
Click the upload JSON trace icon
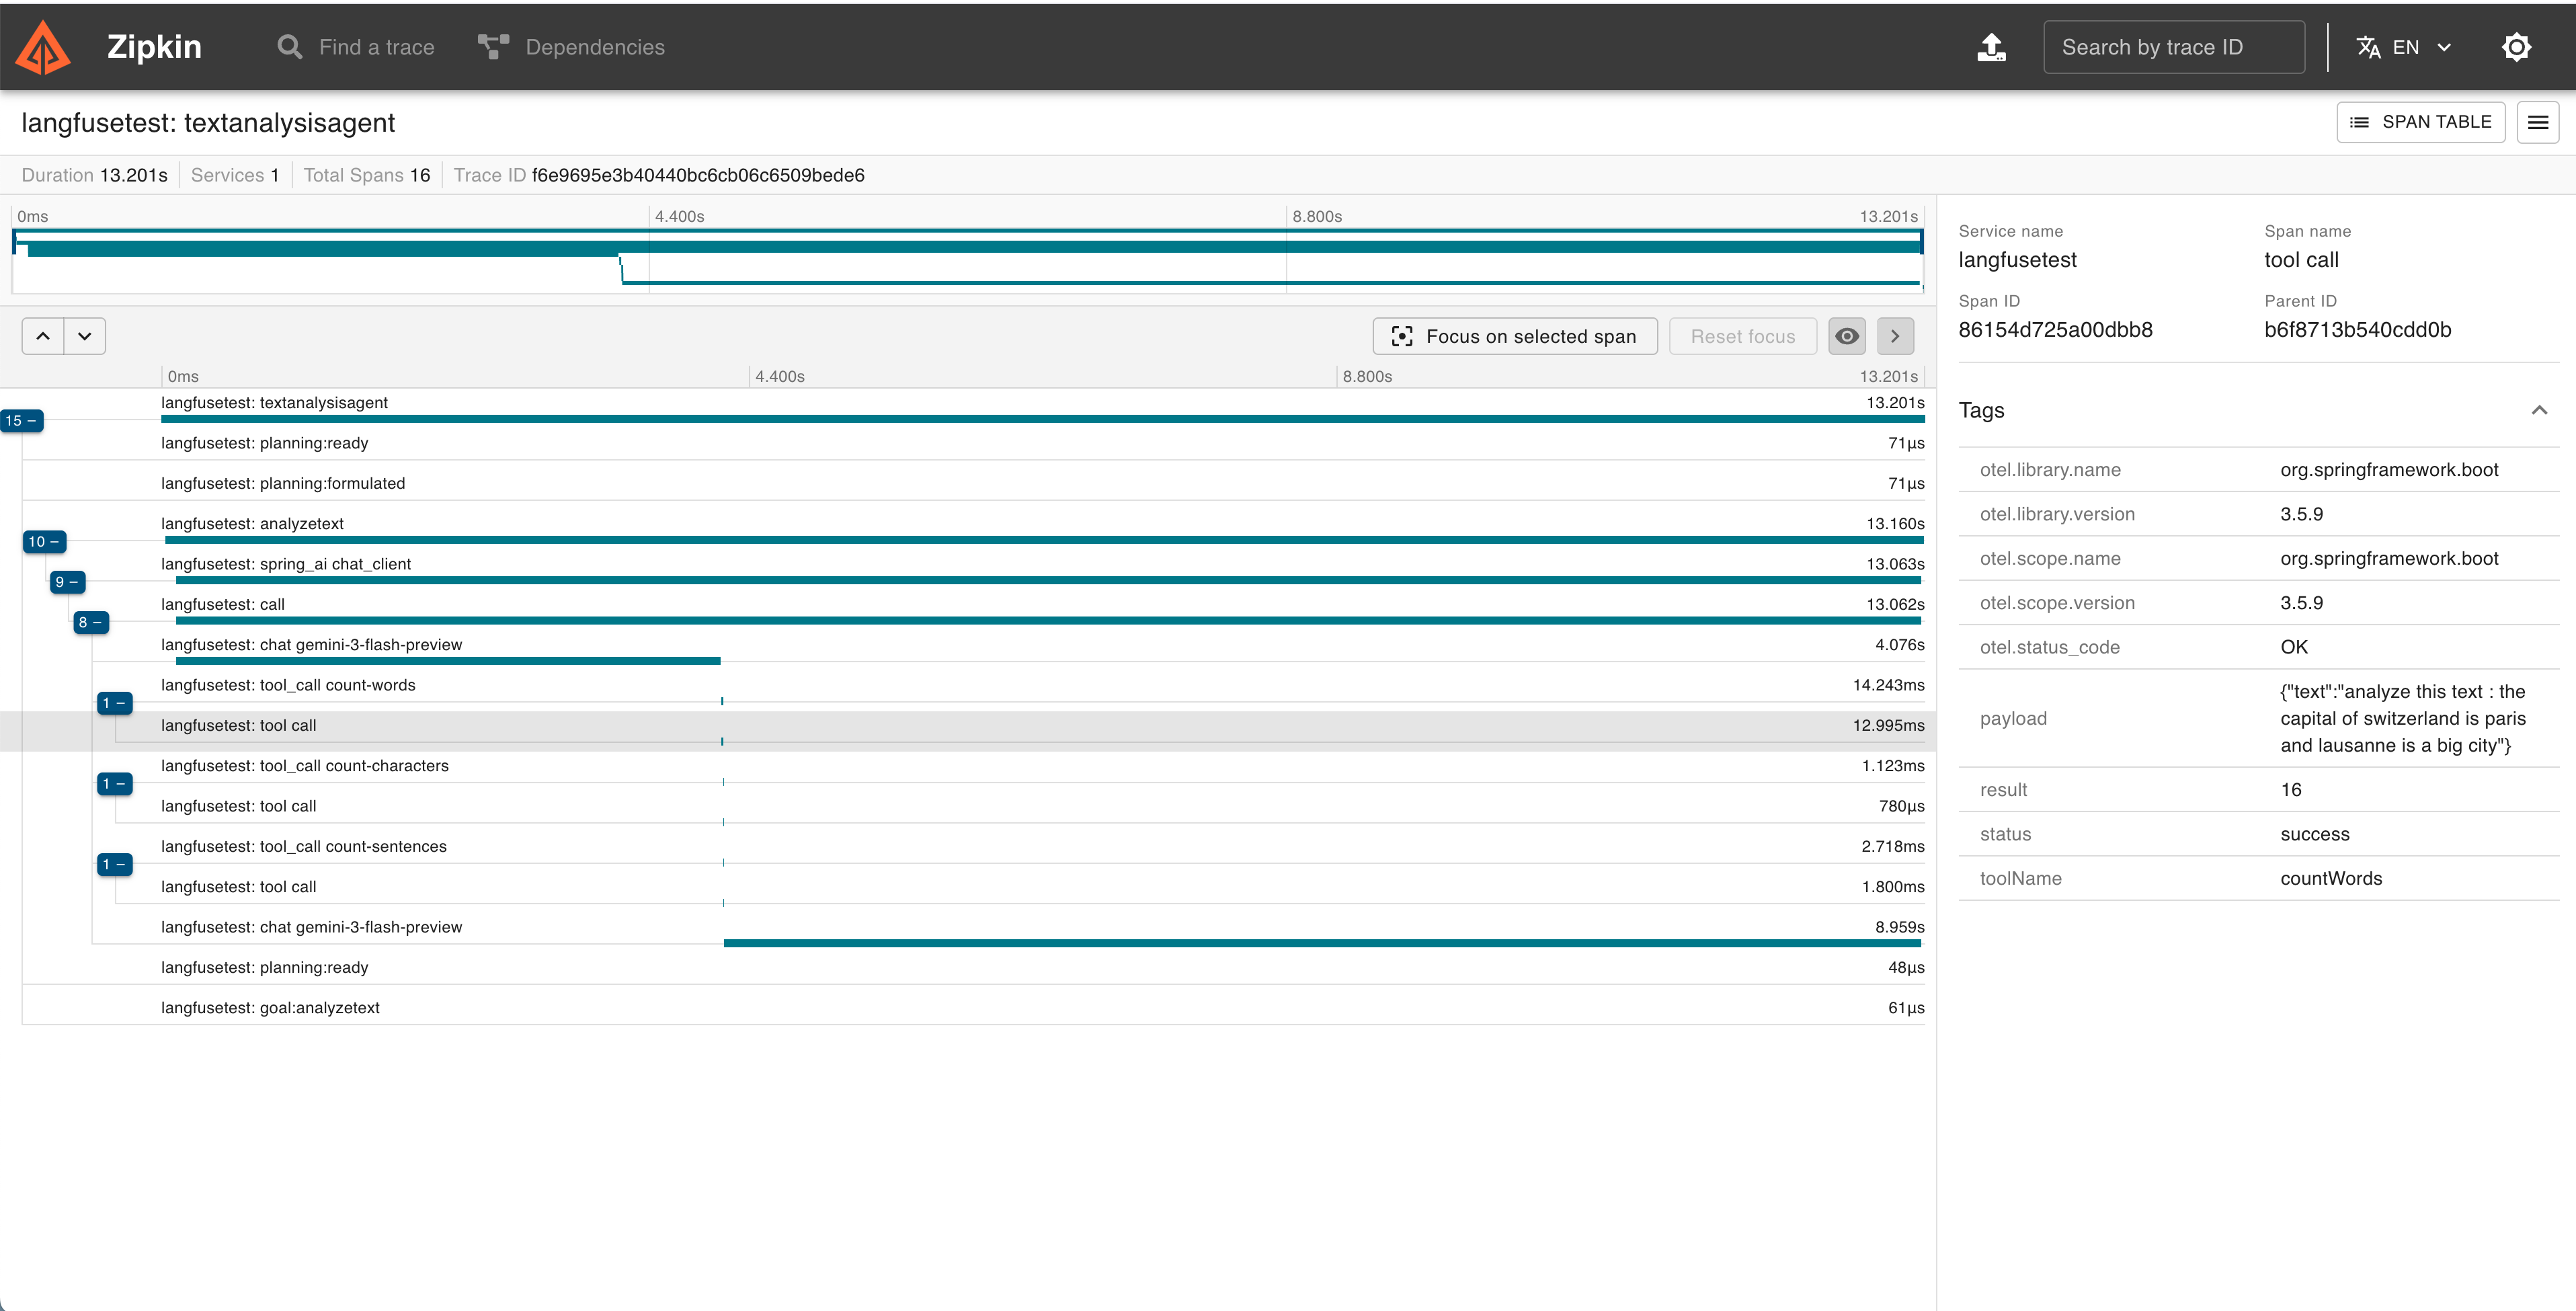(1991, 47)
